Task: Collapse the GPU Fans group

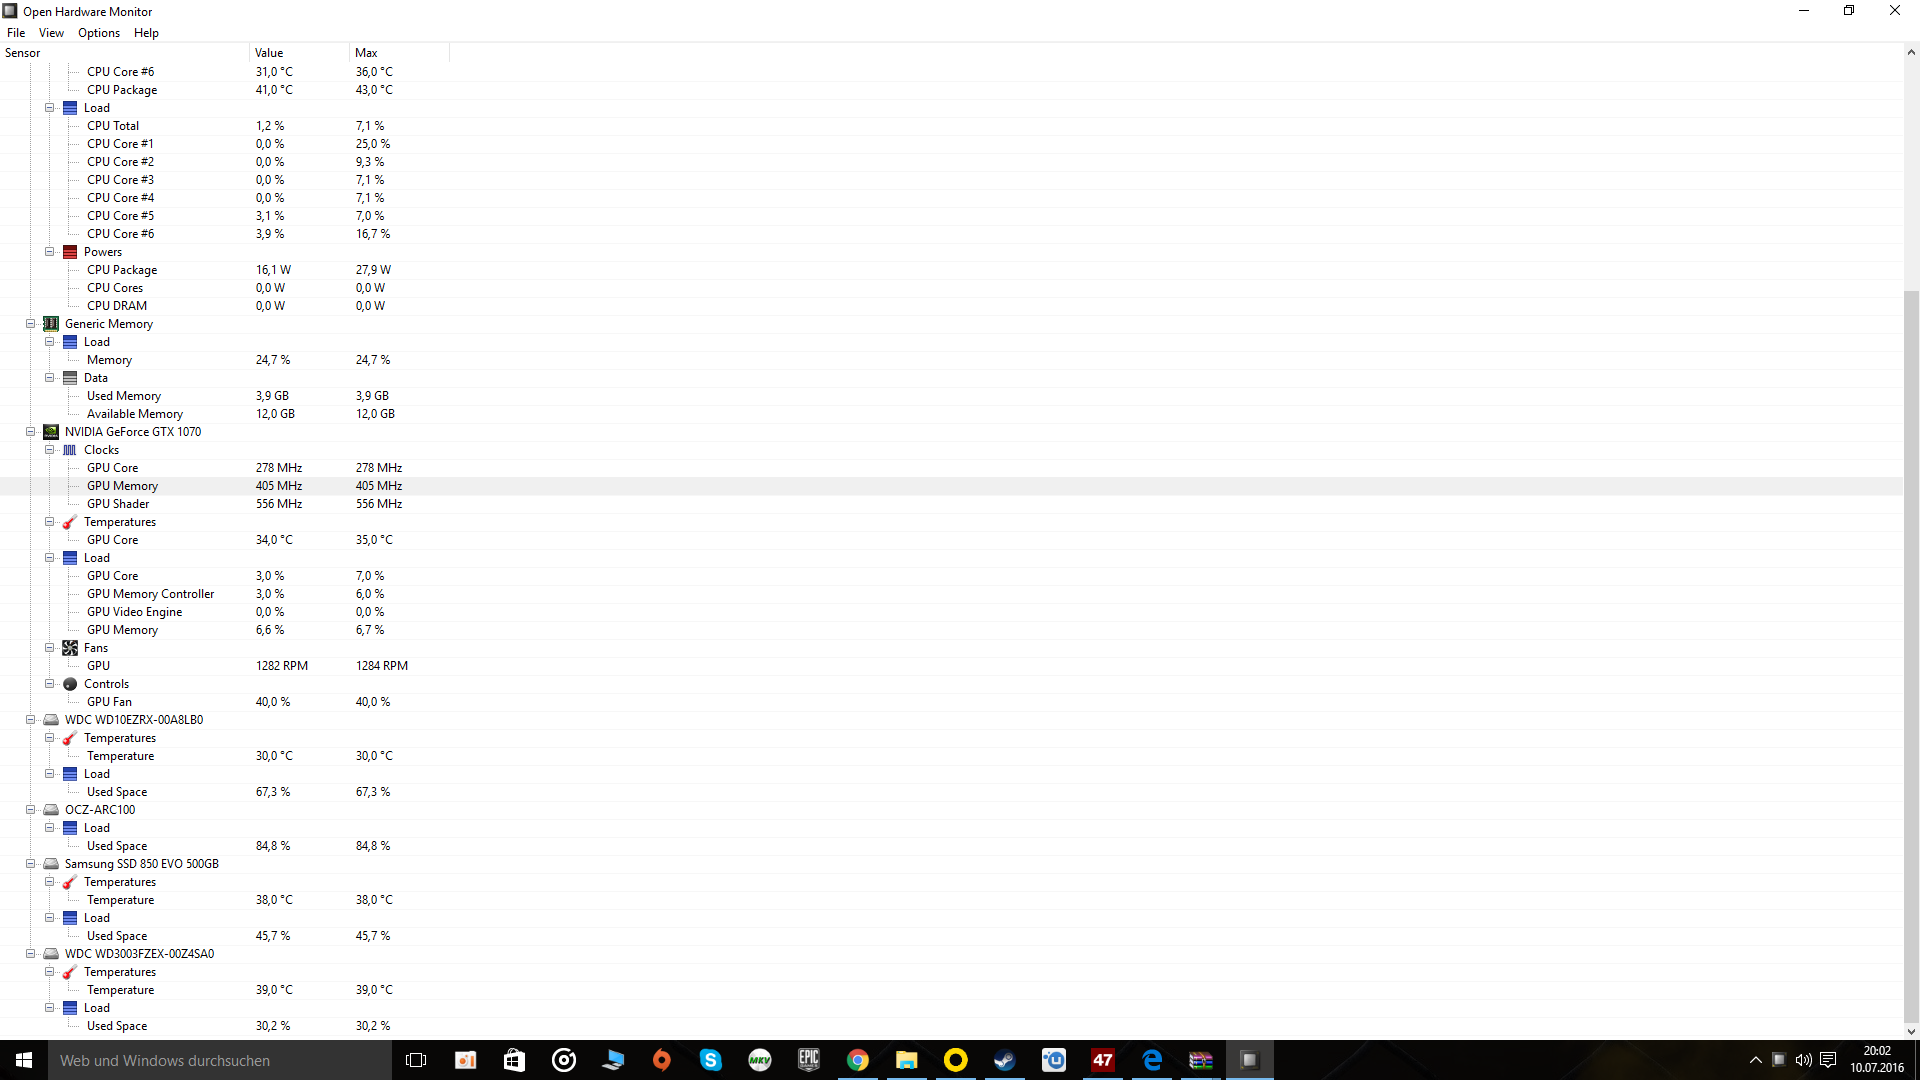Action: tap(50, 648)
